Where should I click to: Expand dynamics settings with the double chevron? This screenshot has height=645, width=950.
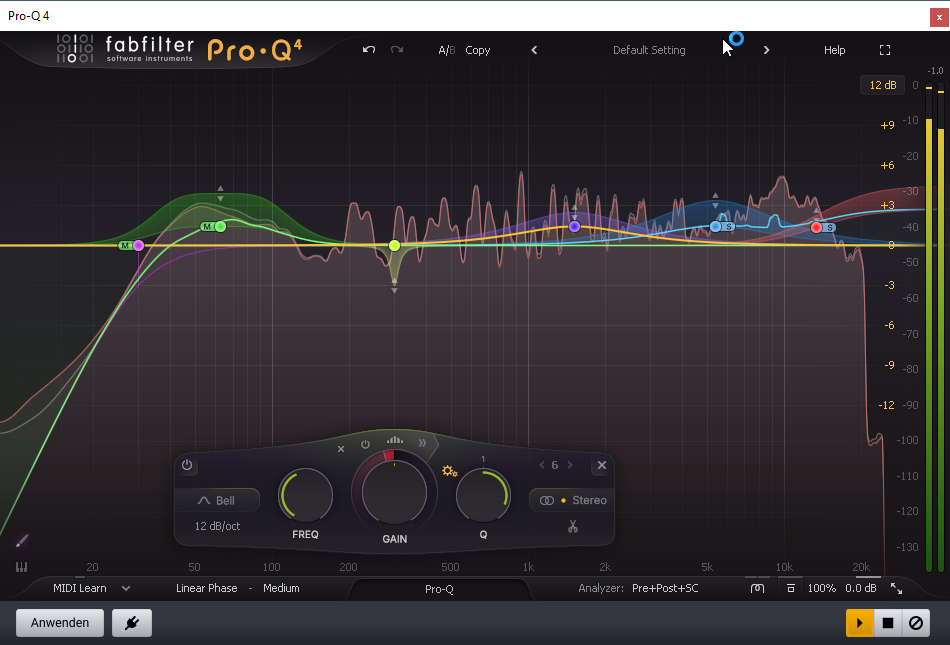(422, 443)
